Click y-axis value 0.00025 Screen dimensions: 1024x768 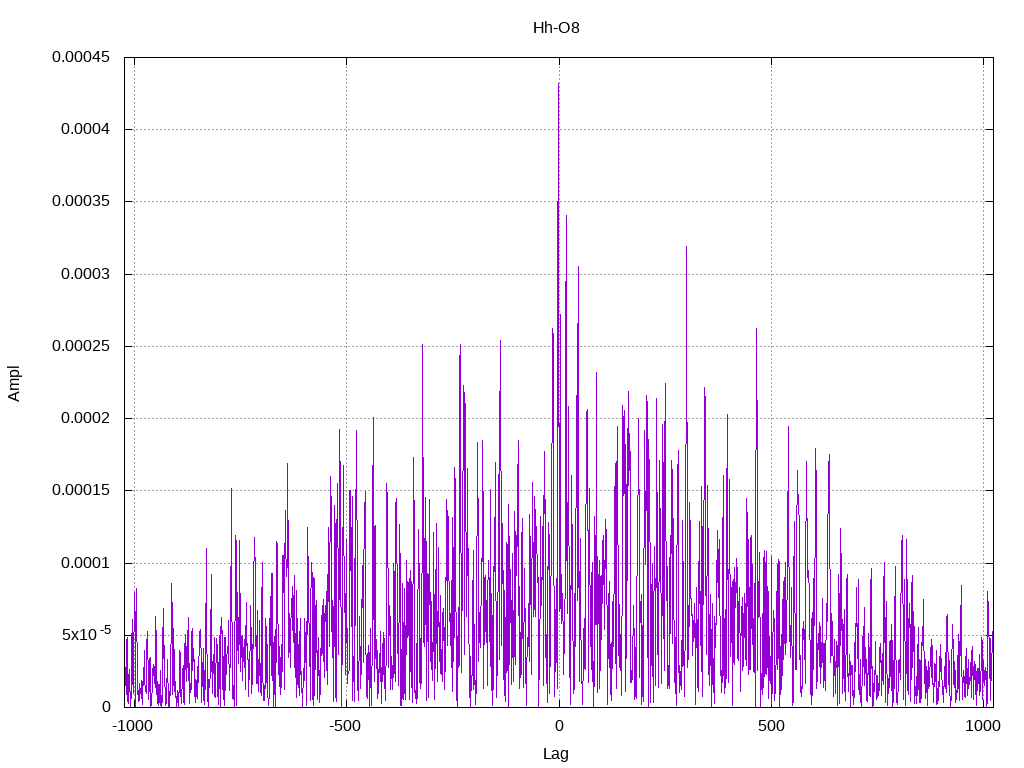(81, 346)
